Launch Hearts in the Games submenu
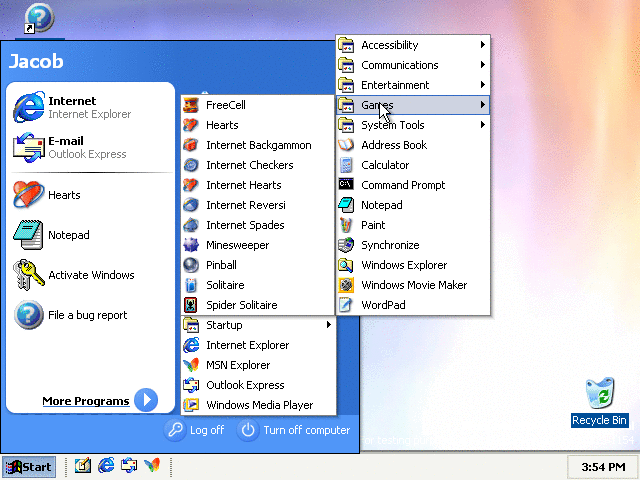This screenshot has width=640, height=480. [258, 125]
